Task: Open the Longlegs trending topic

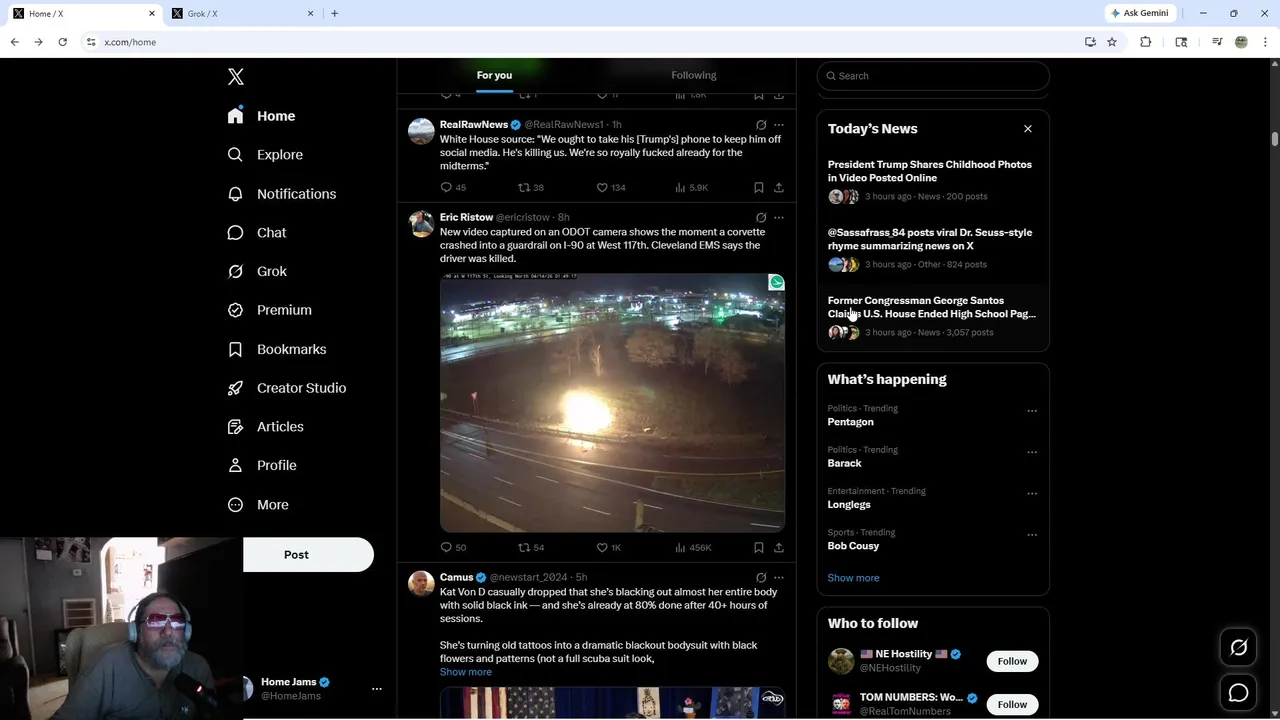Action: [x=849, y=505]
